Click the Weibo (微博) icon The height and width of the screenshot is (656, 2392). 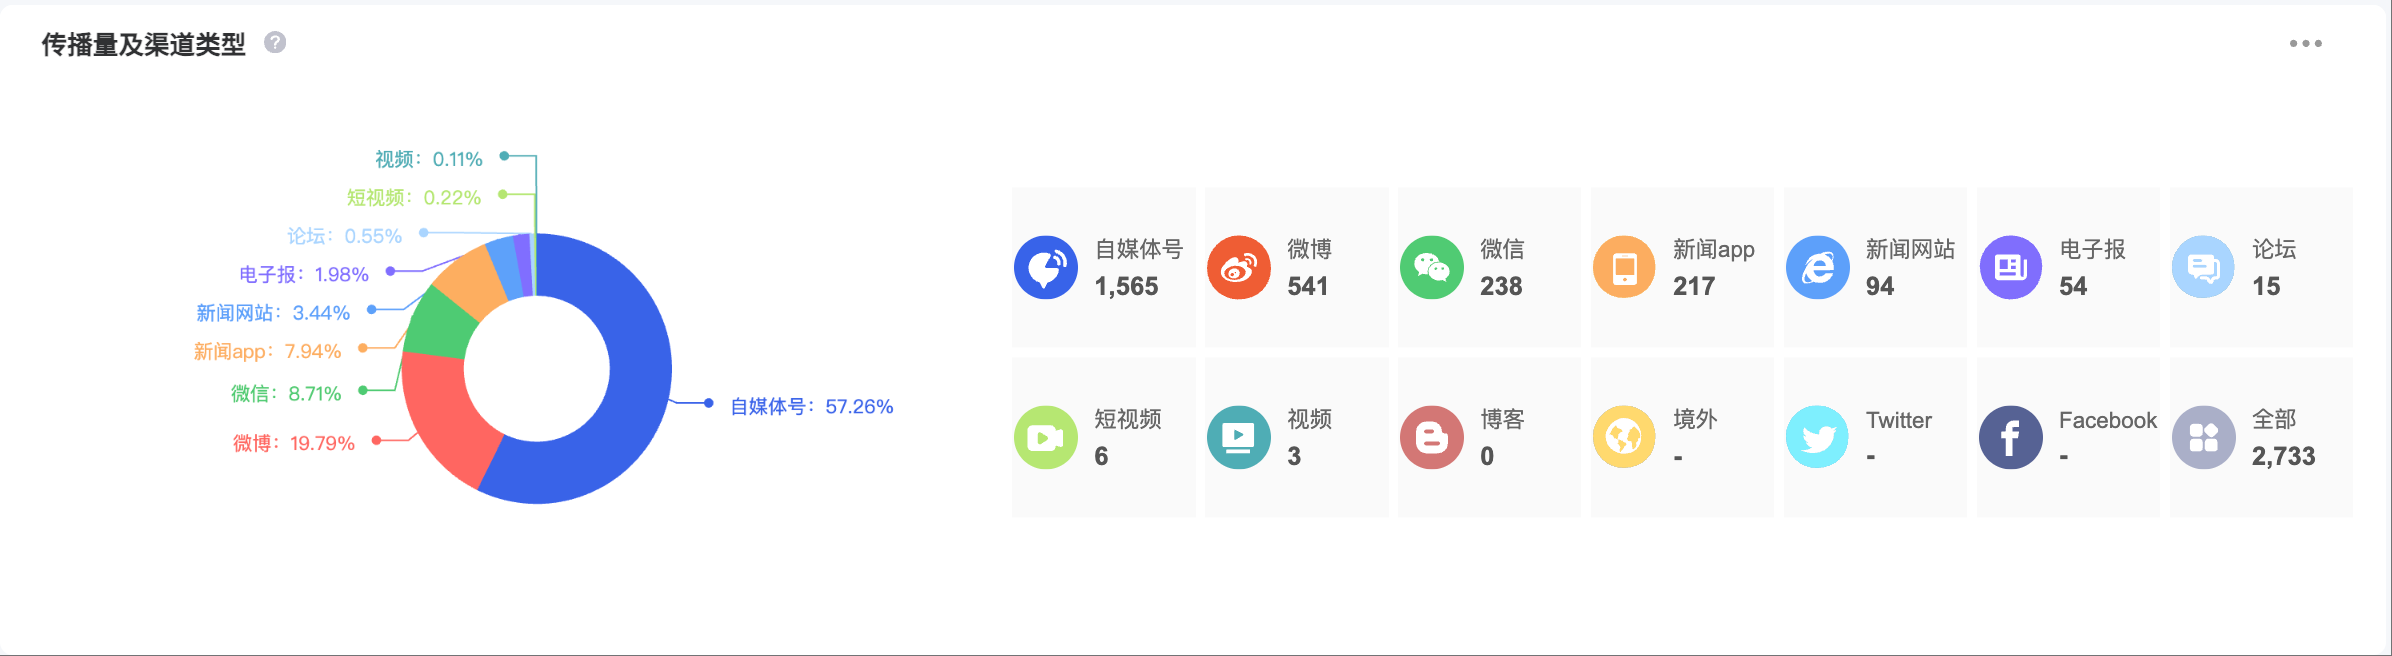(x=1239, y=268)
